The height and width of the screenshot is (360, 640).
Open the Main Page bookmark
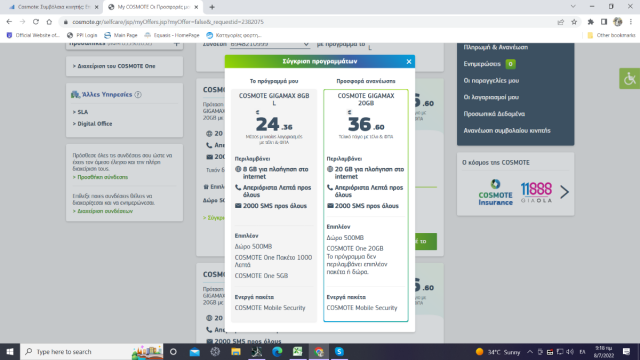[x=121, y=35]
